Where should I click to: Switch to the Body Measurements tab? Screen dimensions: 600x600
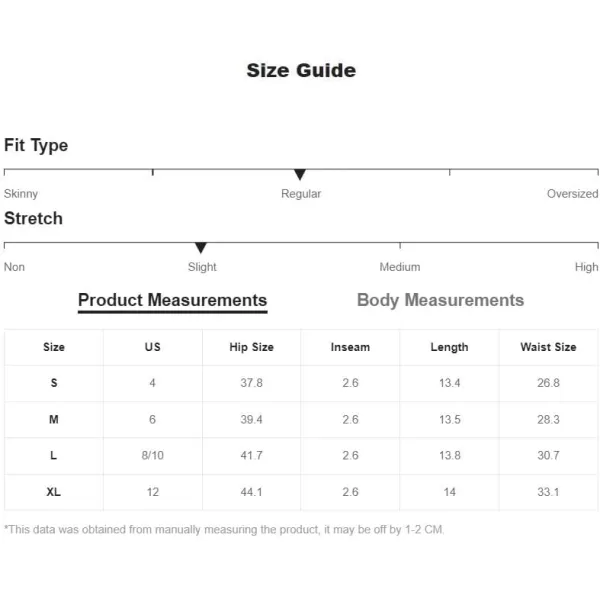(x=440, y=300)
